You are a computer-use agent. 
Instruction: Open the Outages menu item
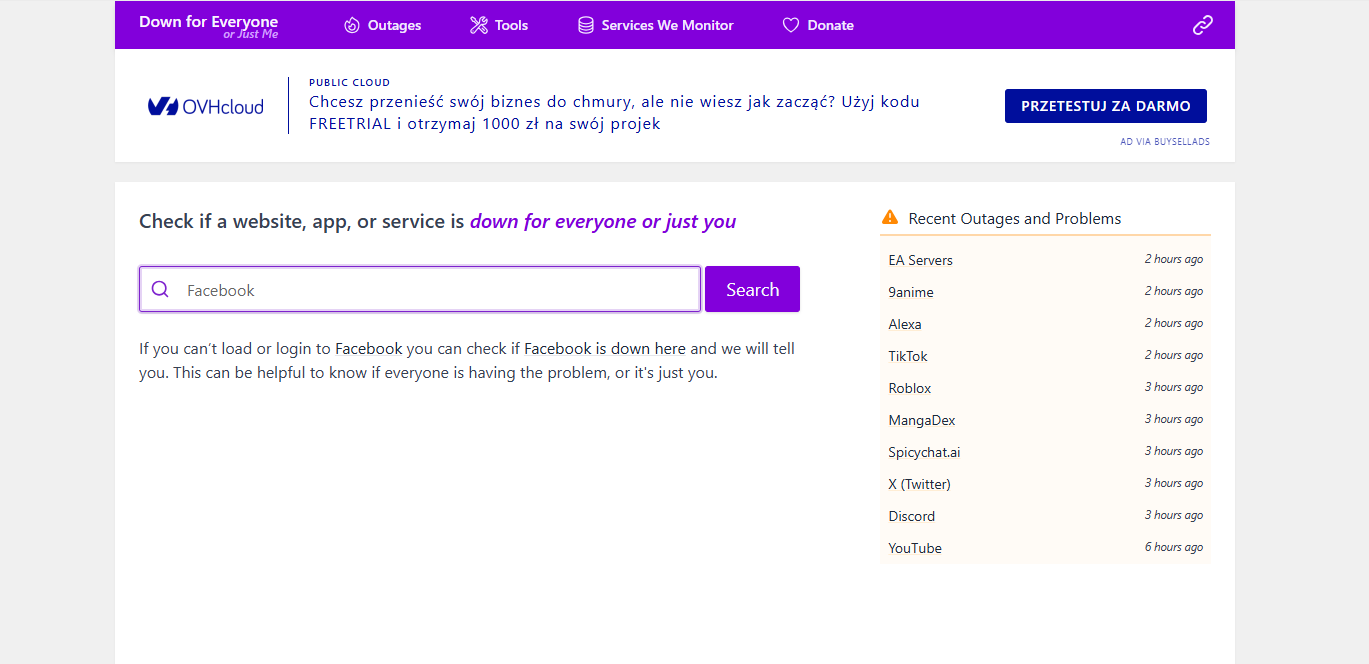(394, 25)
